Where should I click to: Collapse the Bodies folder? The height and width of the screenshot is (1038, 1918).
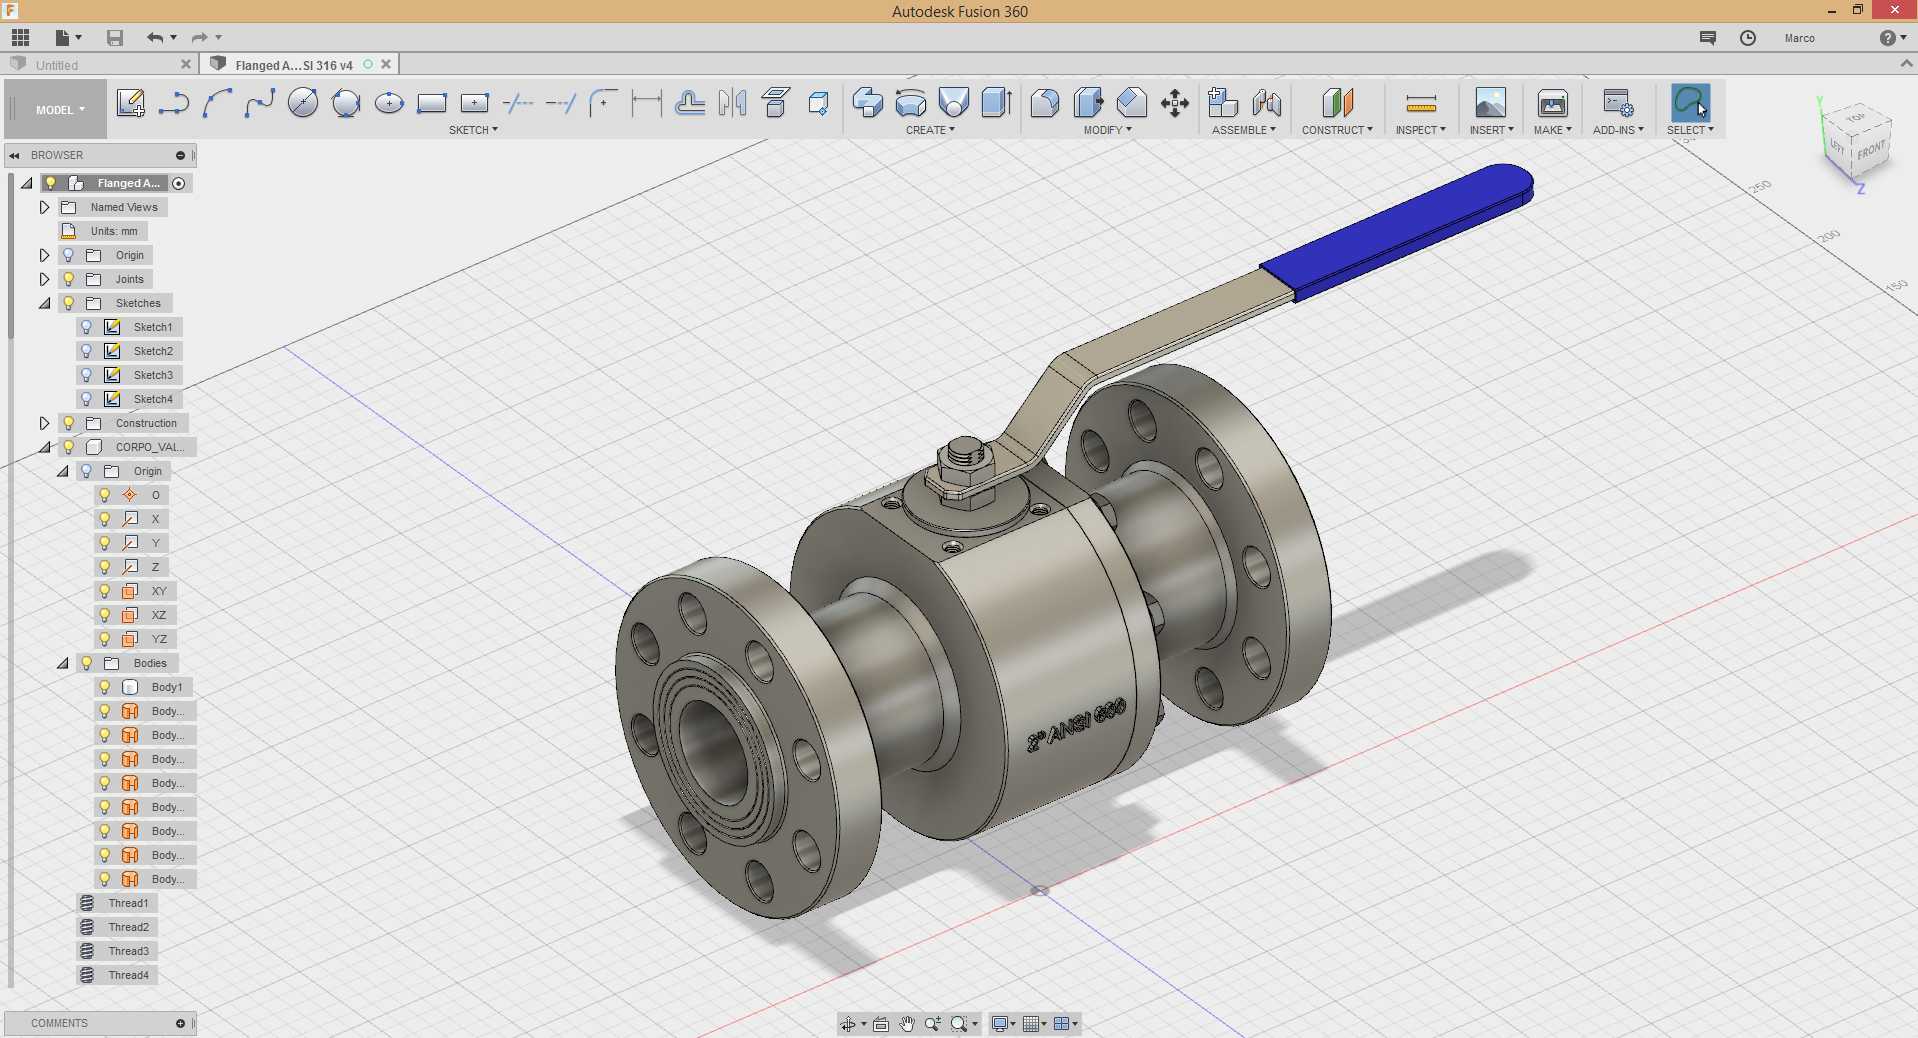tap(62, 663)
